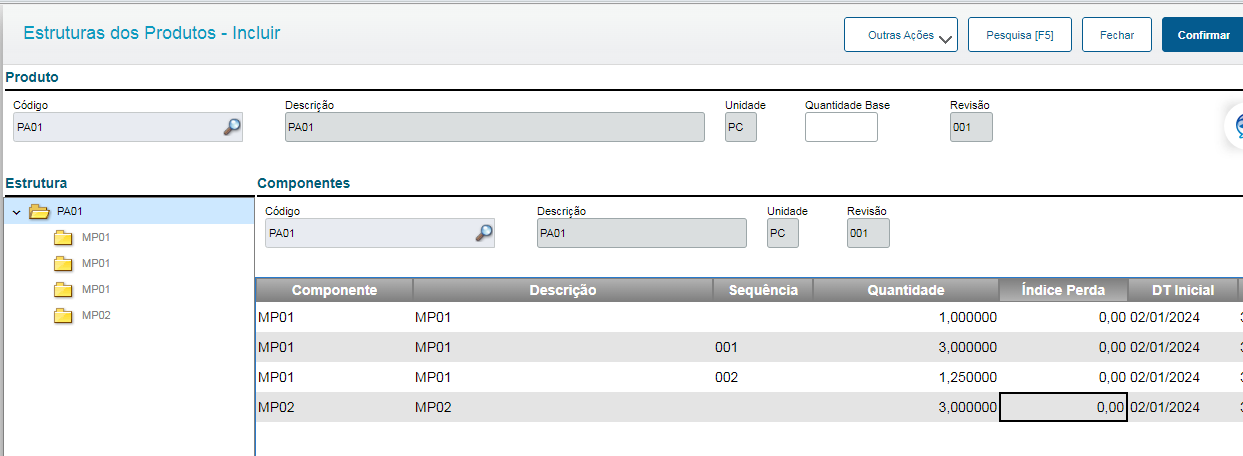The height and width of the screenshot is (456, 1243).
Task: Click the Quantidade column header
Action: tap(906, 290)
